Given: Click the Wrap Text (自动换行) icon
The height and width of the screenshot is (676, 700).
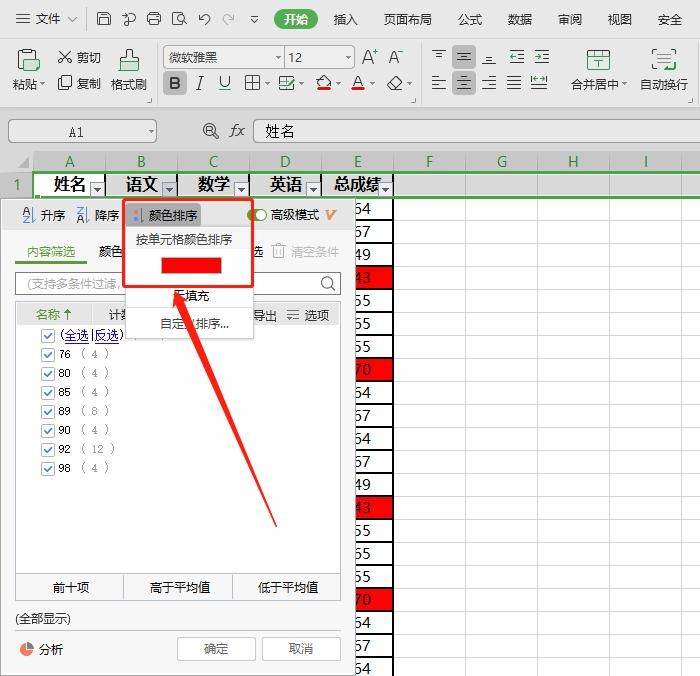Looking at the screenshot, I should pyautogui.click(x=663, y=60).
